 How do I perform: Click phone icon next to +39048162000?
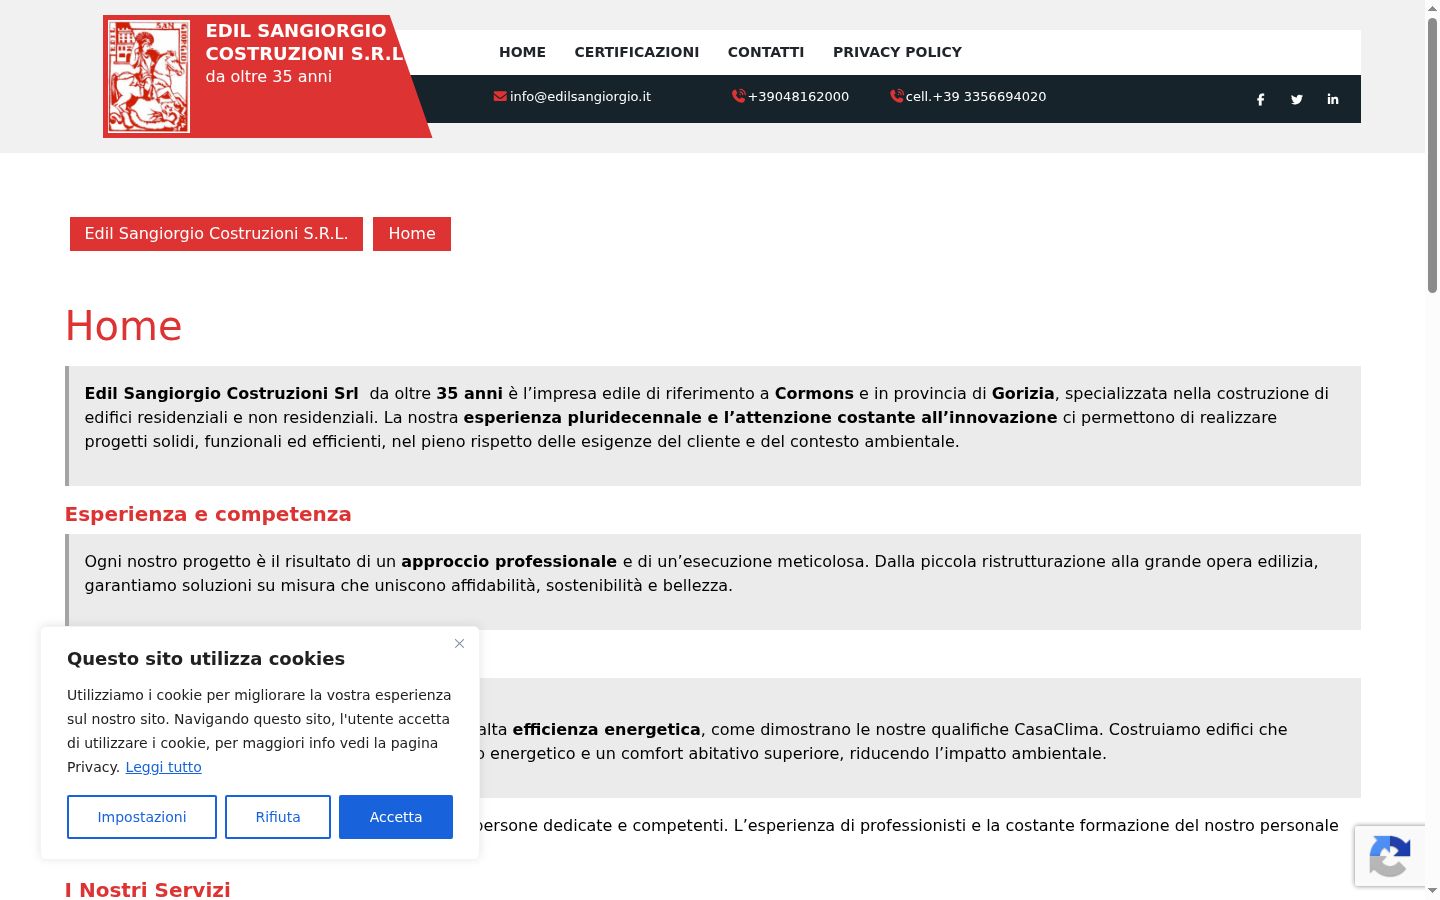[739, 96]
